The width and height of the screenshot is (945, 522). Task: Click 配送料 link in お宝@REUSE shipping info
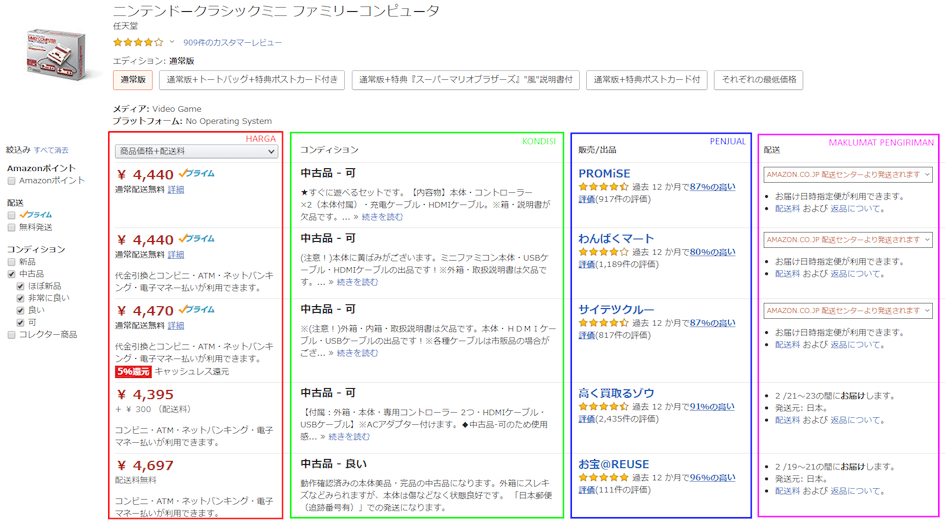tap(787, 491)
